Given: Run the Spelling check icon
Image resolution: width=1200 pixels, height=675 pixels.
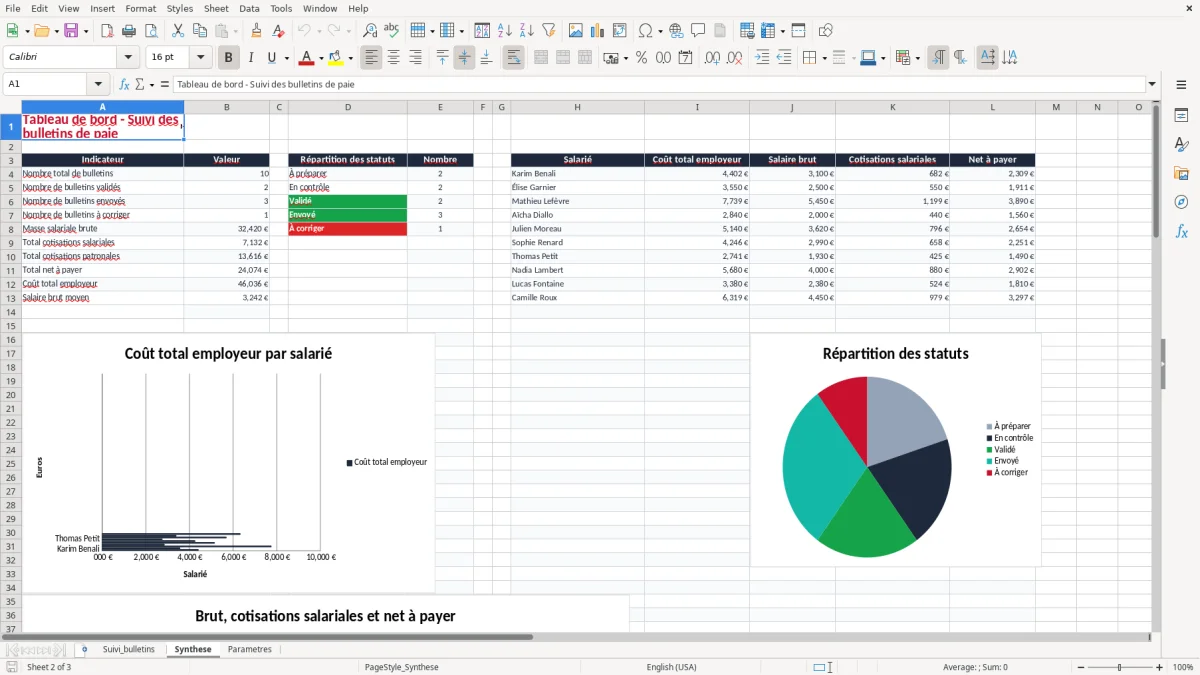Looking at the screenshot, I should tap(392, 31).
